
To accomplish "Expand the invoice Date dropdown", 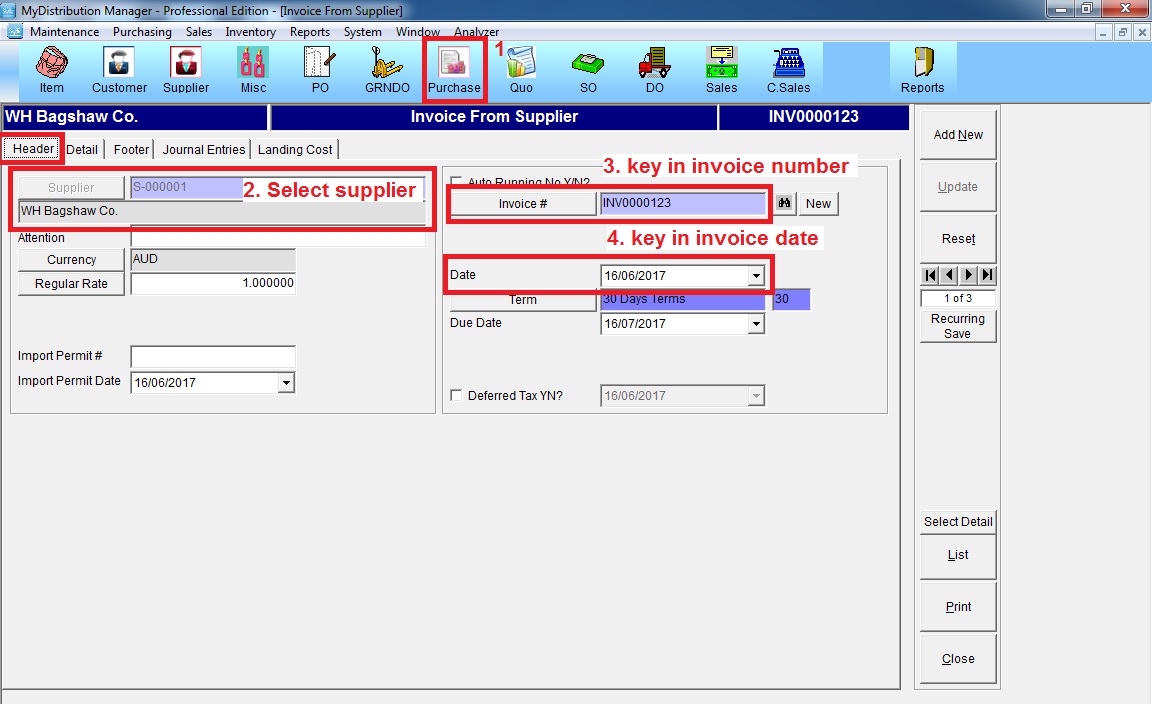I will click(x=755, y=276).
